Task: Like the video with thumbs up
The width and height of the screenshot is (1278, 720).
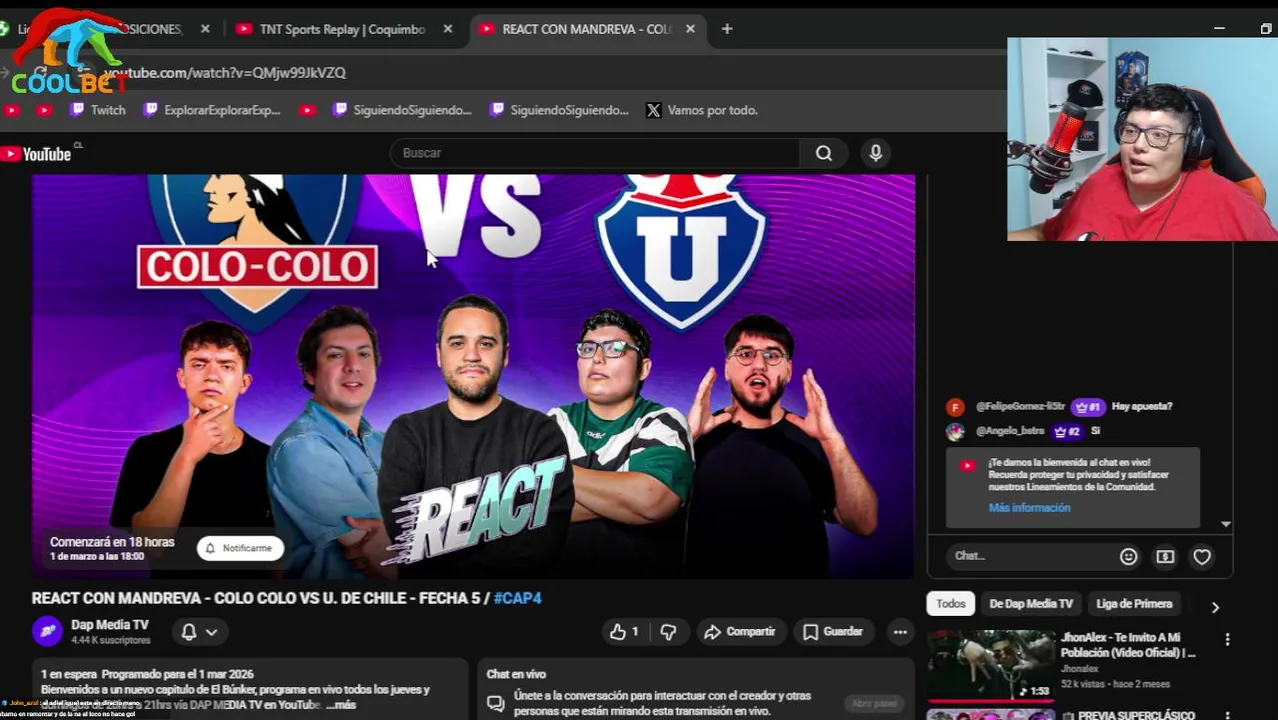Action: coord(624,632)
